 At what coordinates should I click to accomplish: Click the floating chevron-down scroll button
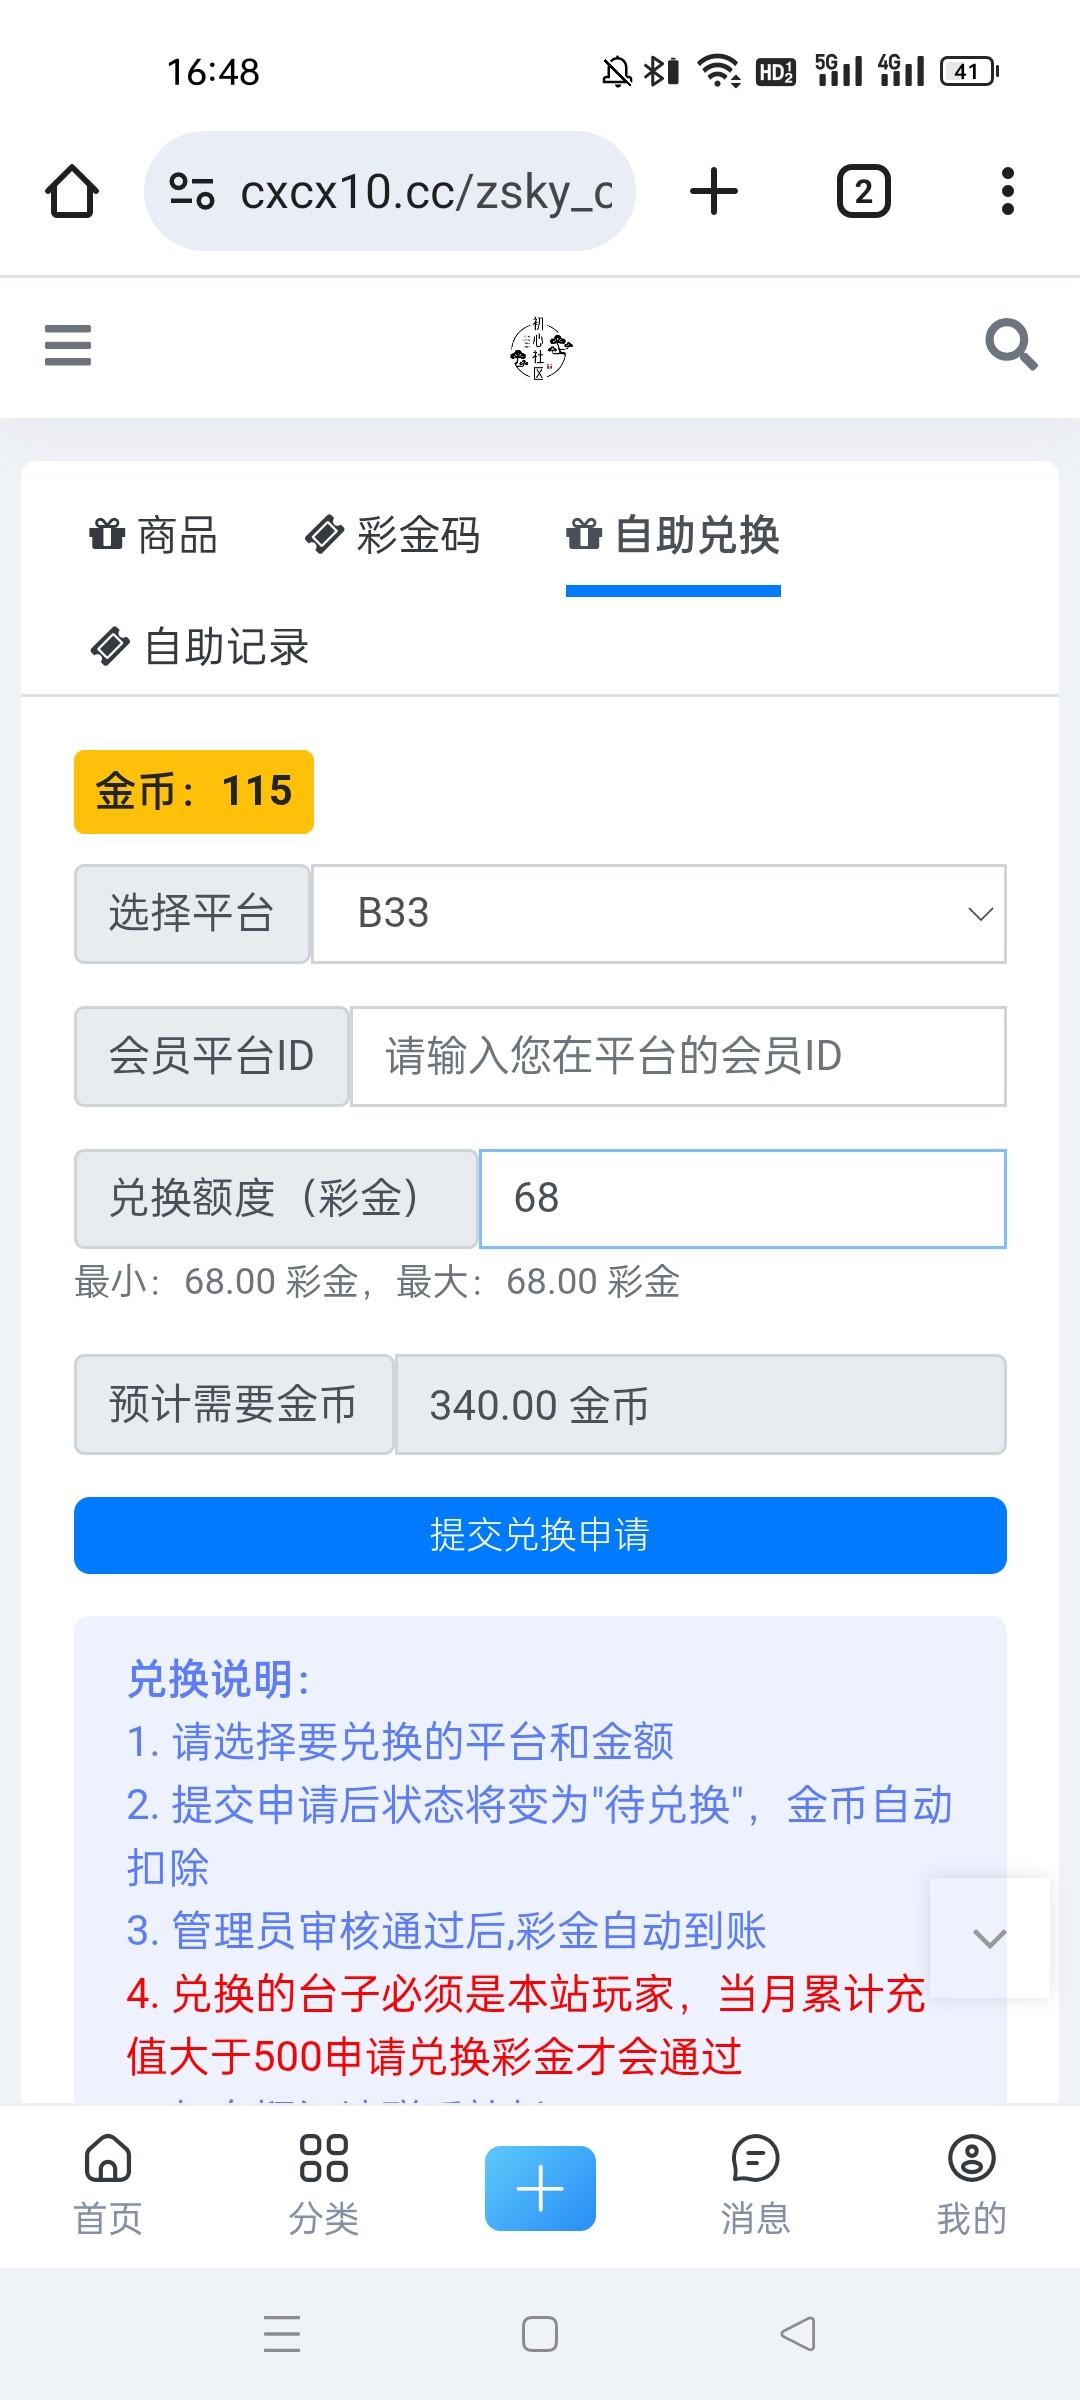[x=989, y=1938]
